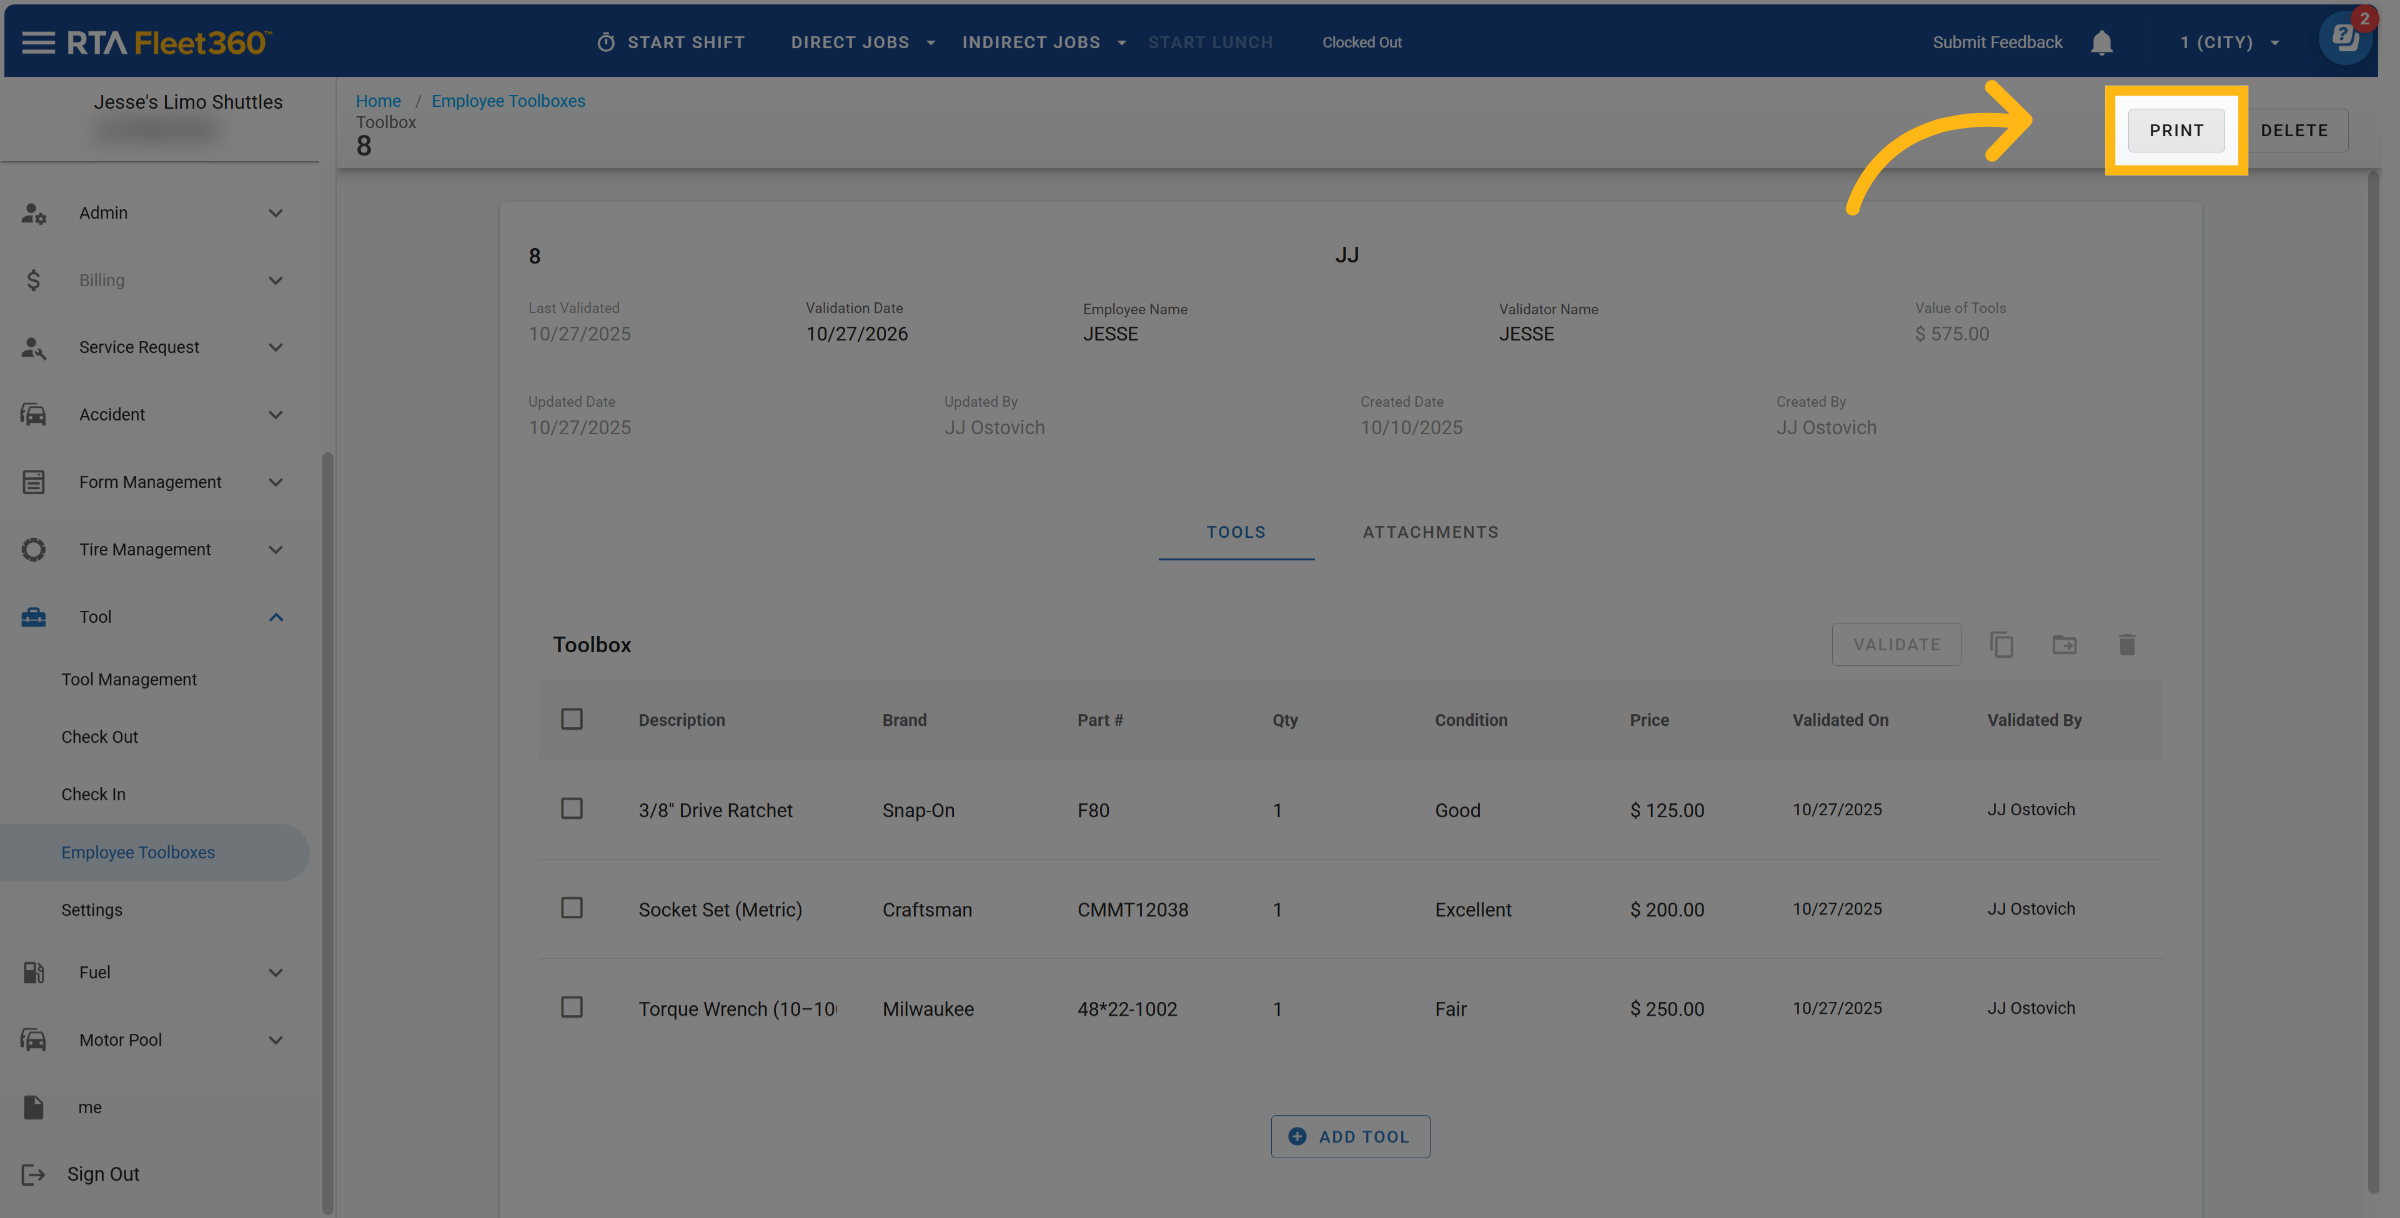The height and width of the screenshot is (1218, 2400).
Task: Click the Start Shift stopwatch icon
Action: coord(606,42)
